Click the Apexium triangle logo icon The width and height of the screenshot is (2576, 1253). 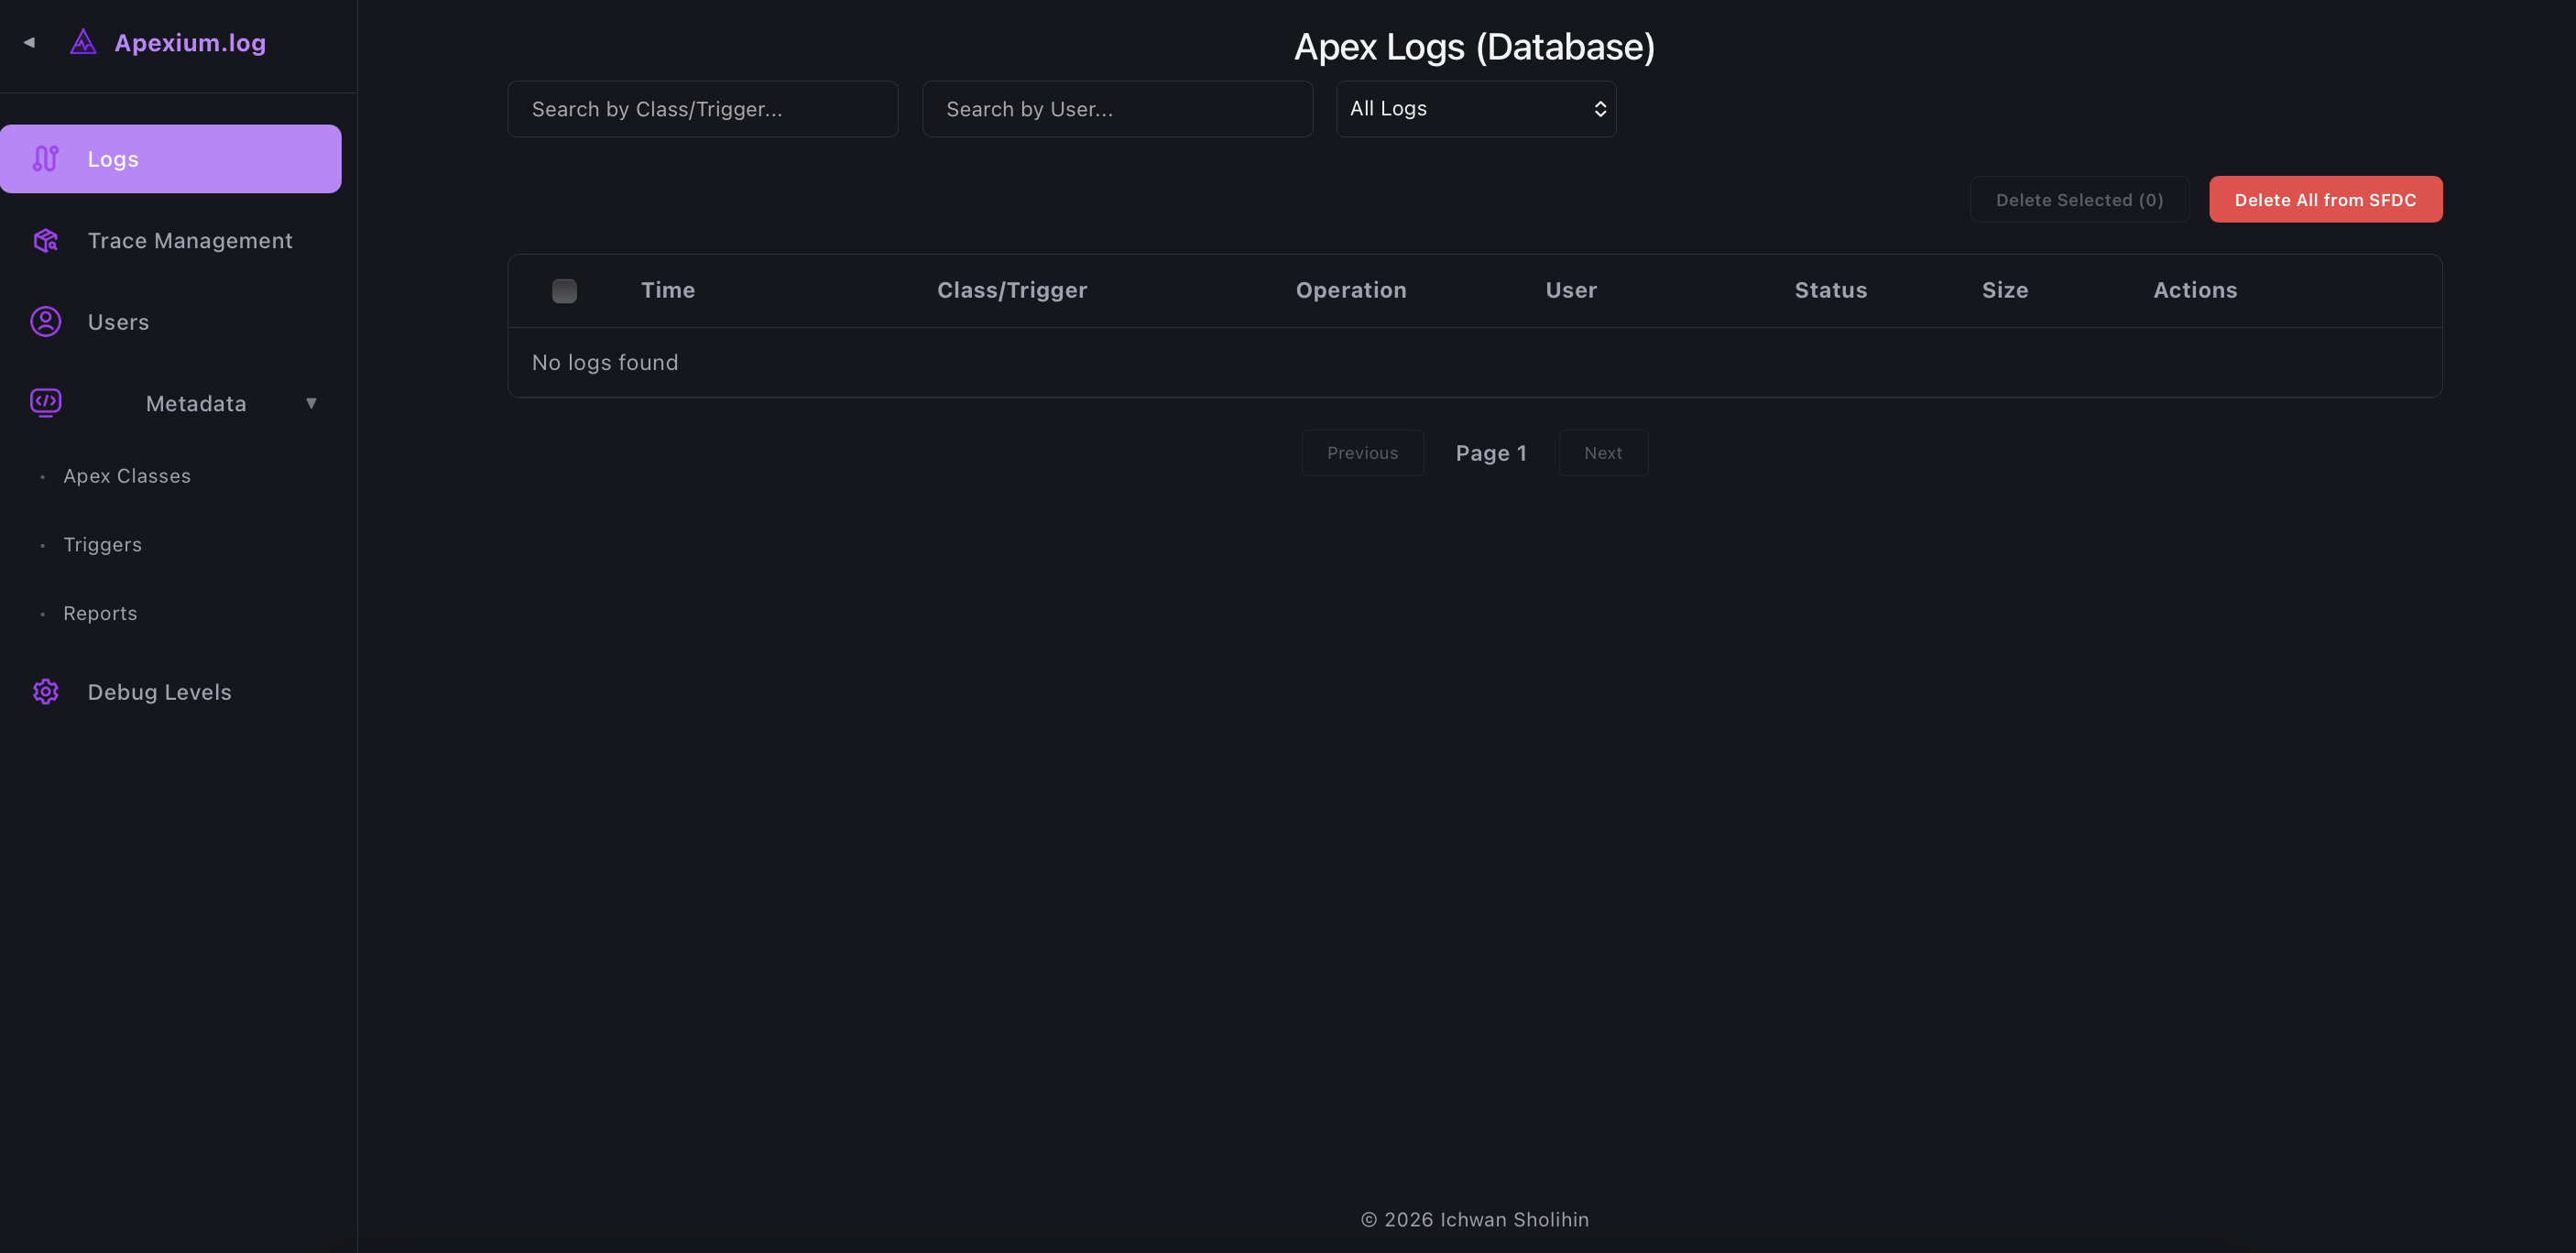tap(83, 42)
